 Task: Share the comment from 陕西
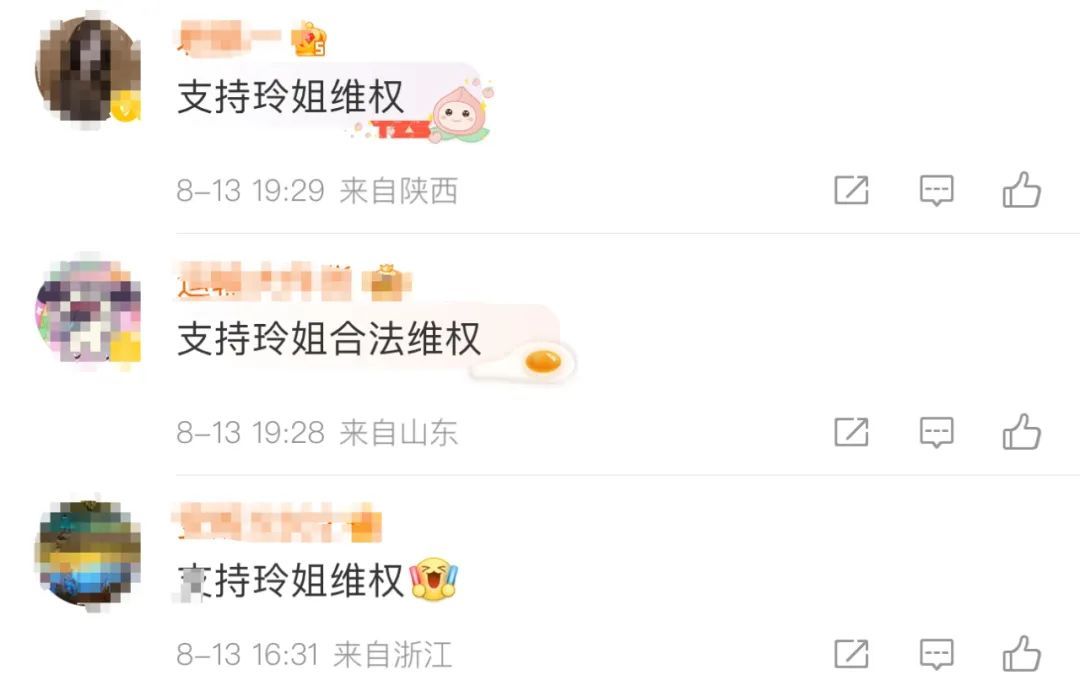[x=851, y=190]
